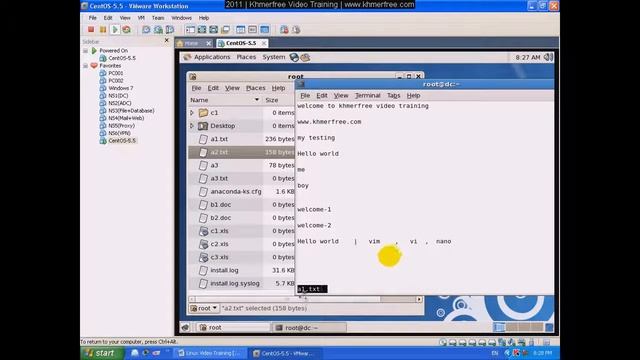Select PC001 in Favorites sidebar
This screenshot has width=640, height=360.
click(x=116, y=73)
